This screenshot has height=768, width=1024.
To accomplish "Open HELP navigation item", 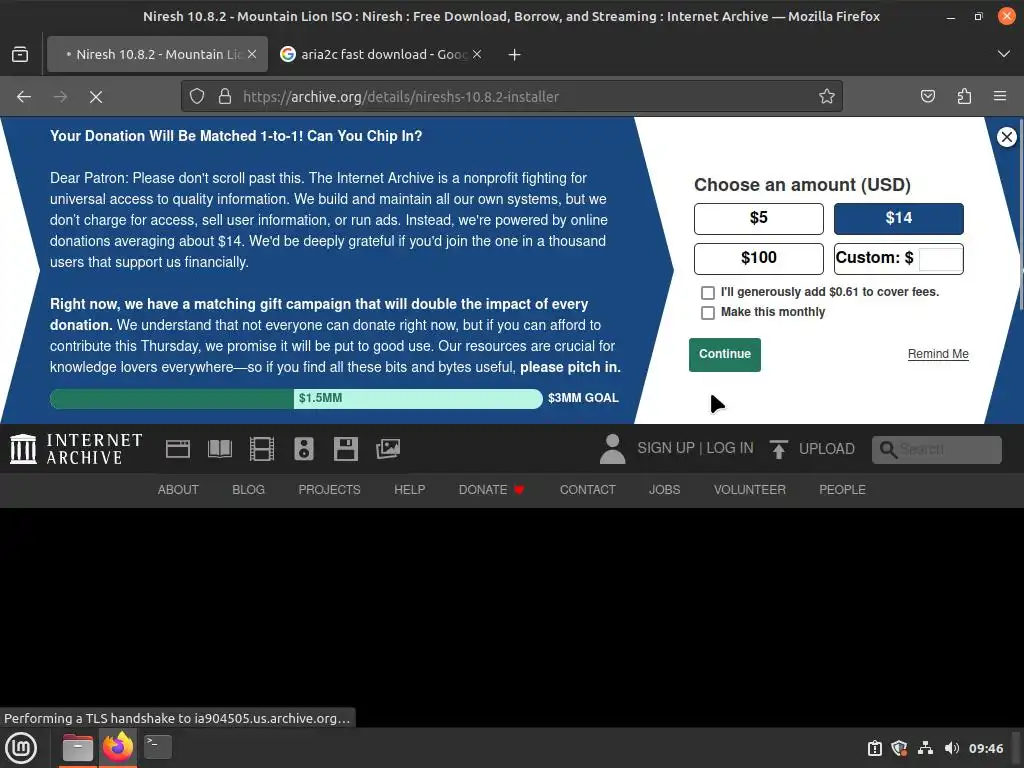I will (x=409, y=490).
